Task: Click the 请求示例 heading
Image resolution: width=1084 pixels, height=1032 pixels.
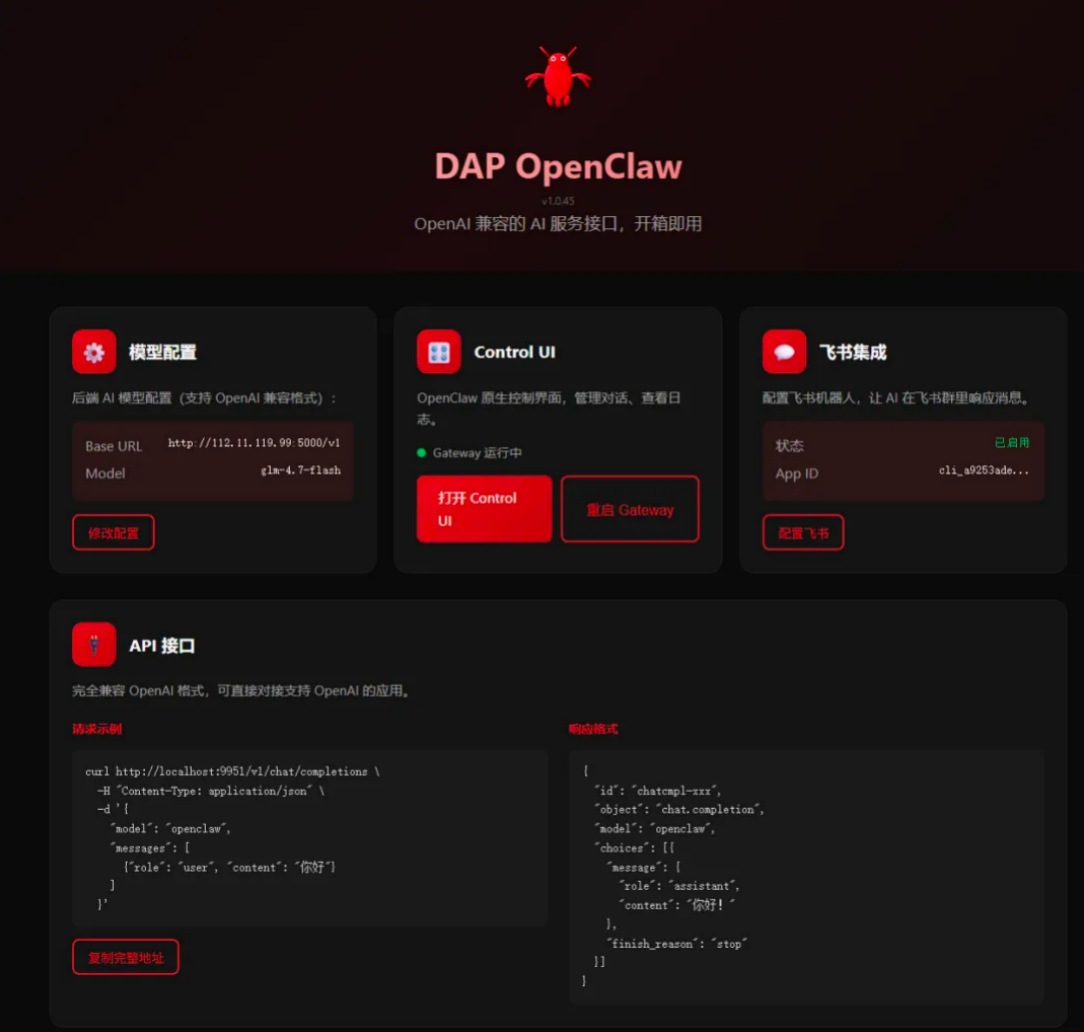Action: point(97,729)
